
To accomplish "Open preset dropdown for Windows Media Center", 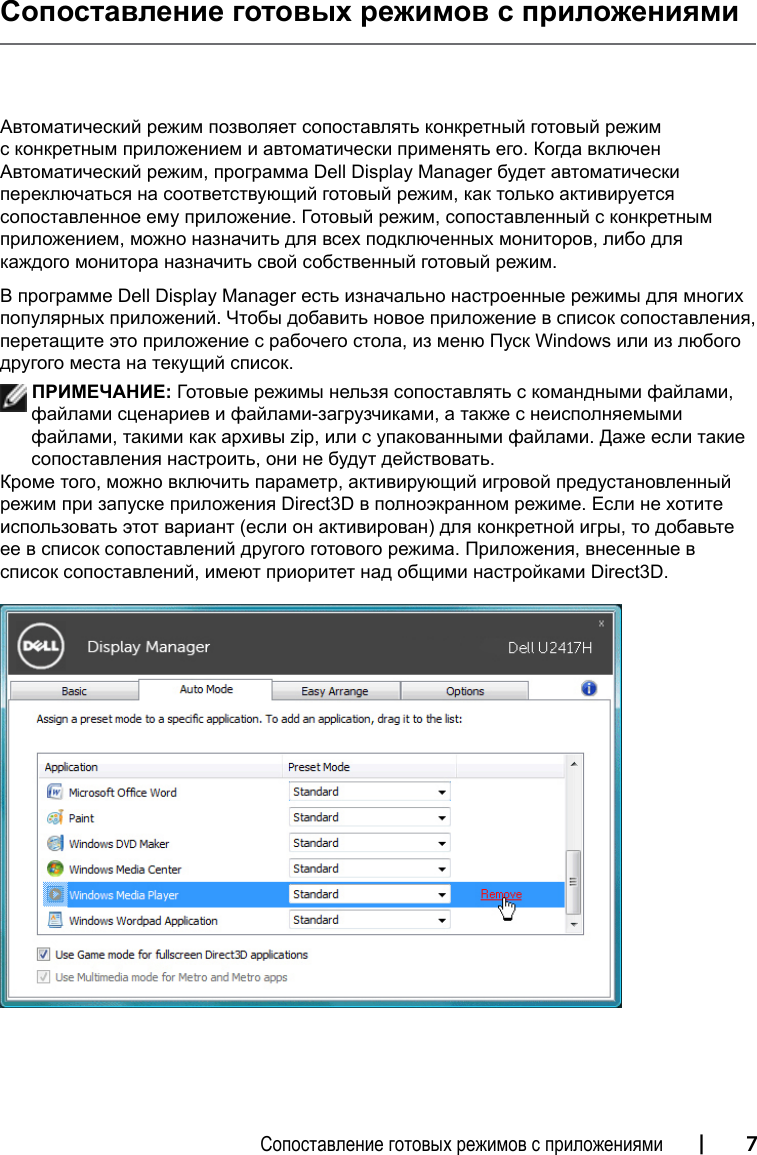I will (370, 869).
